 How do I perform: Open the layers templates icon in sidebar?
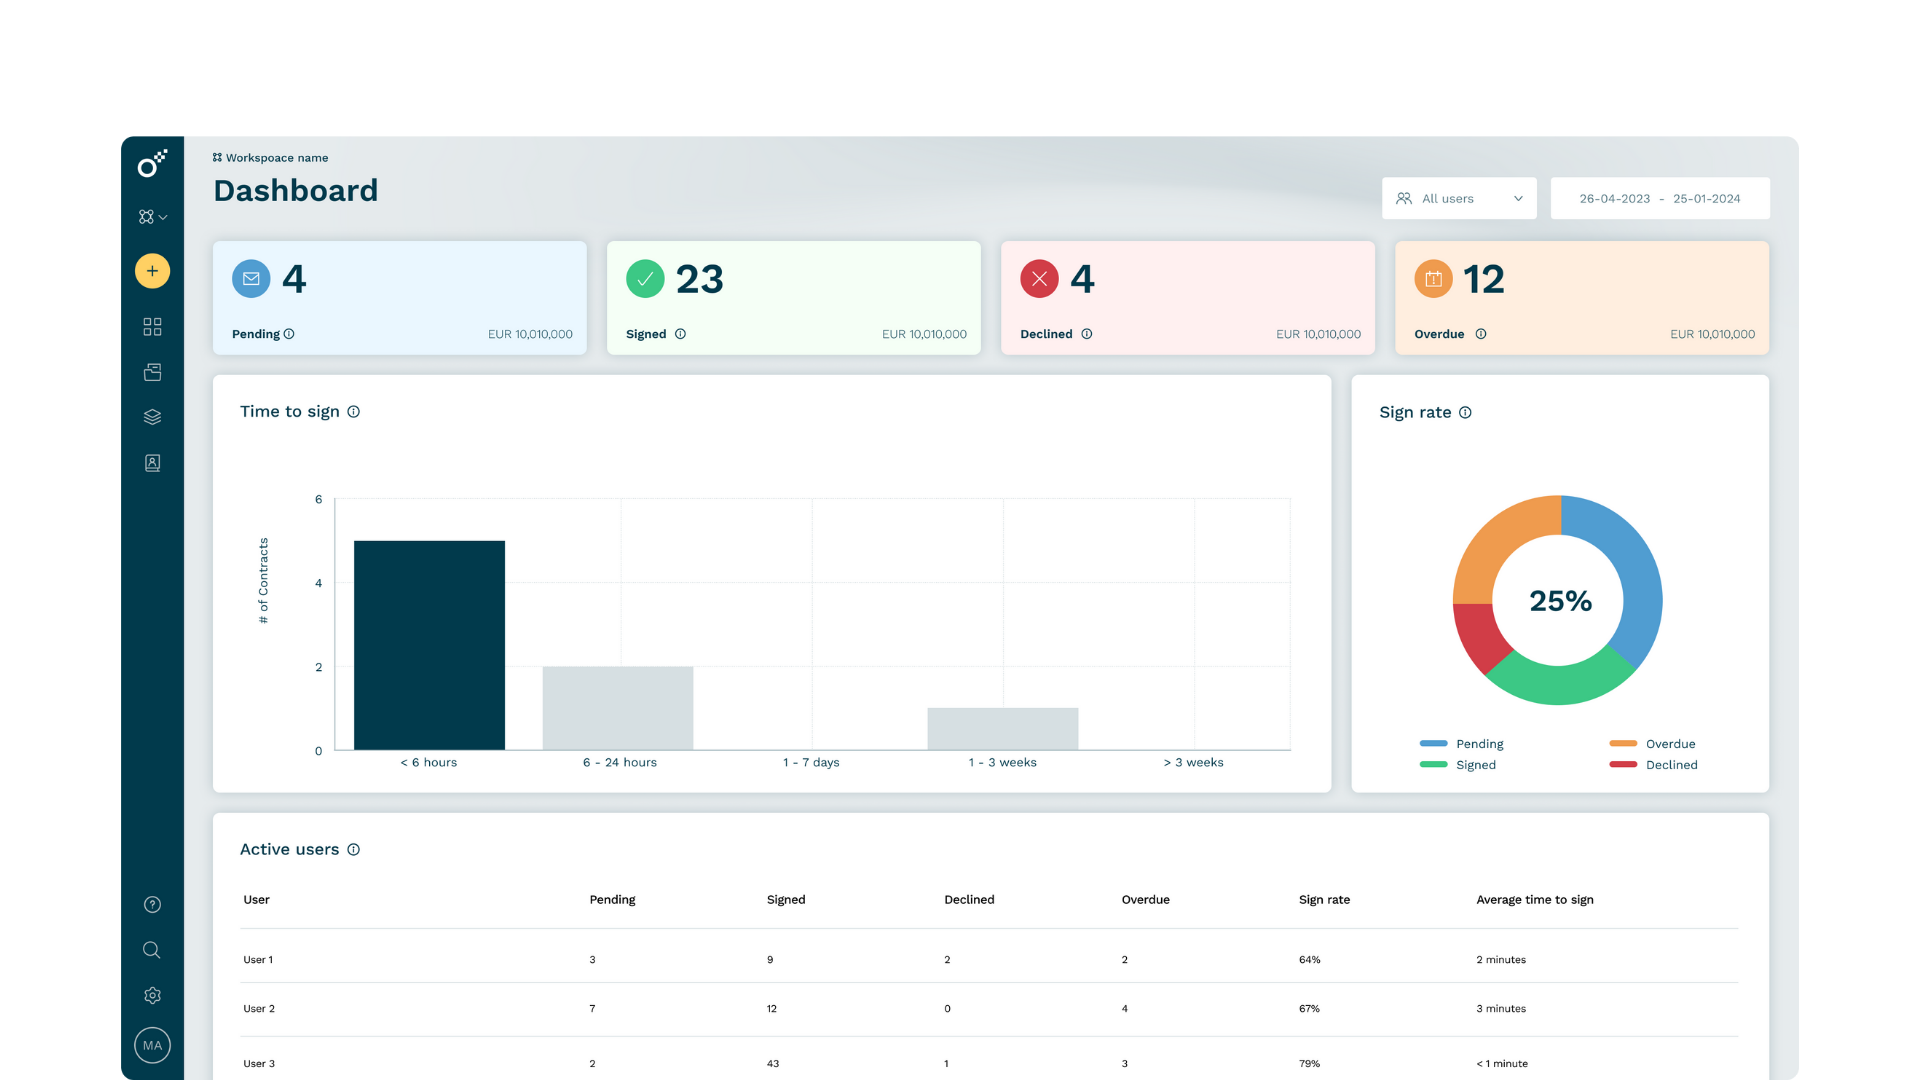click(152, 417)
